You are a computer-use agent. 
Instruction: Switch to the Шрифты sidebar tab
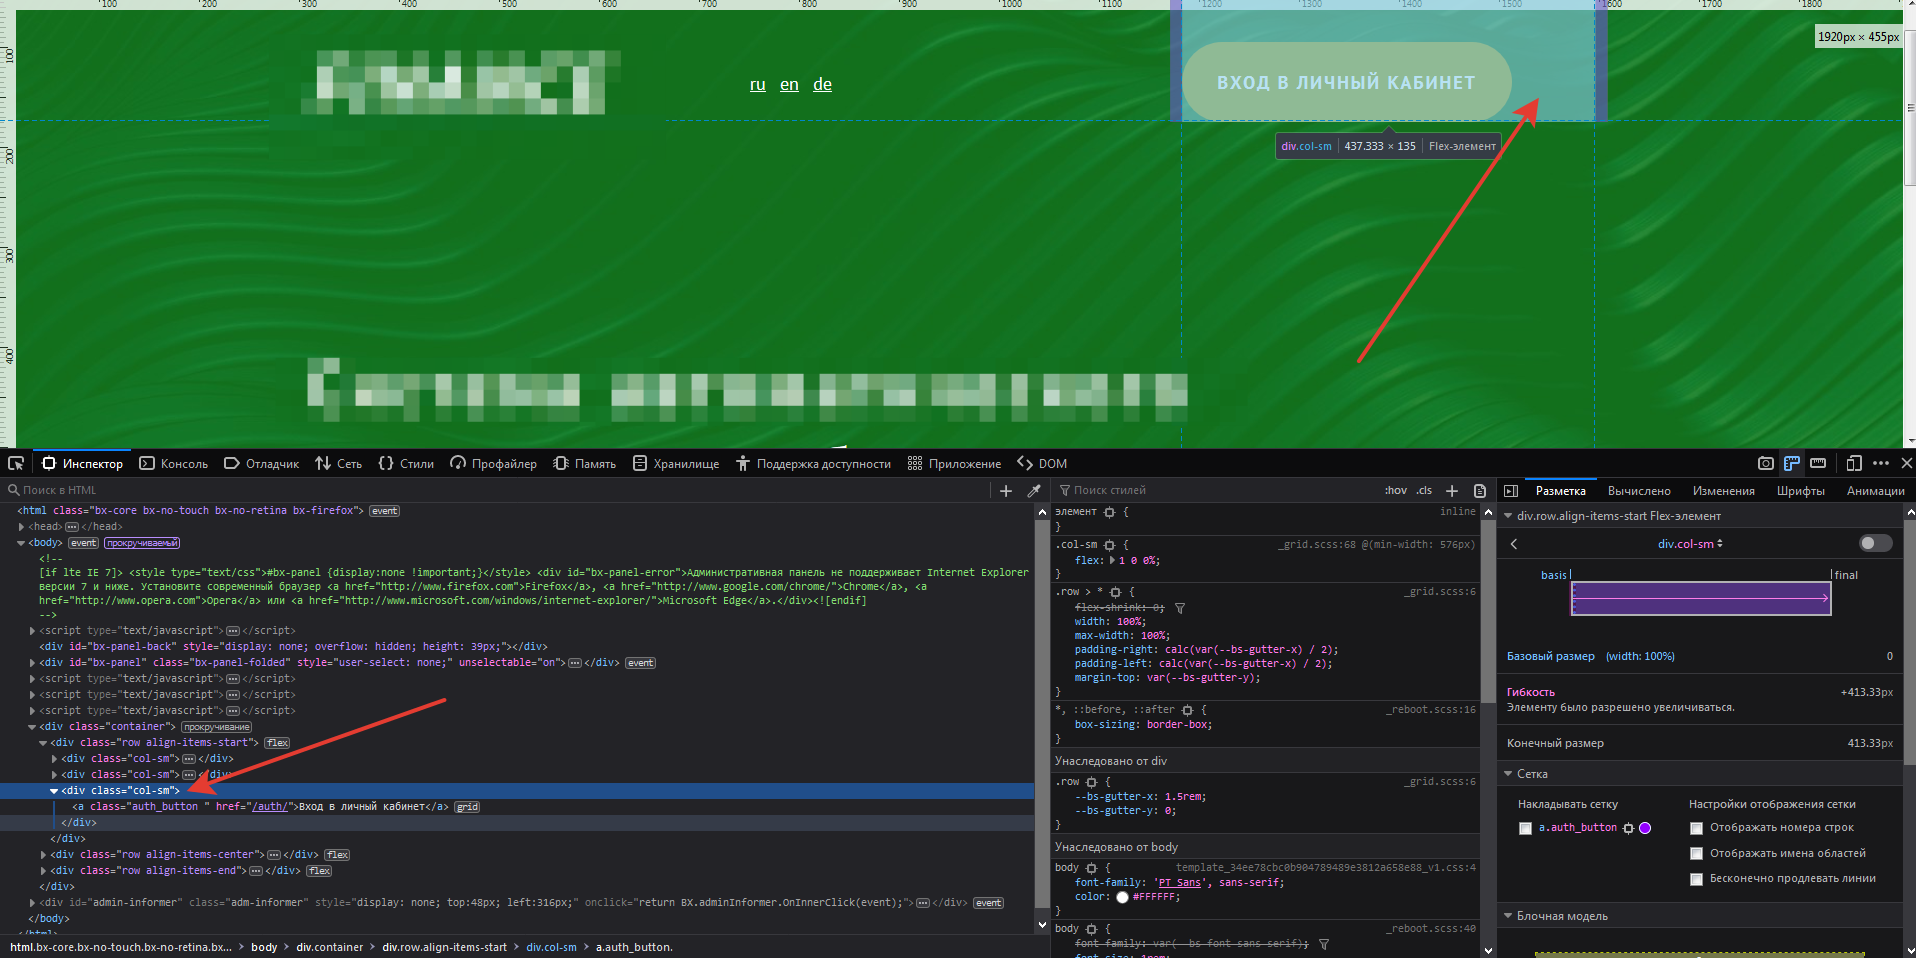click(1801, 491)
